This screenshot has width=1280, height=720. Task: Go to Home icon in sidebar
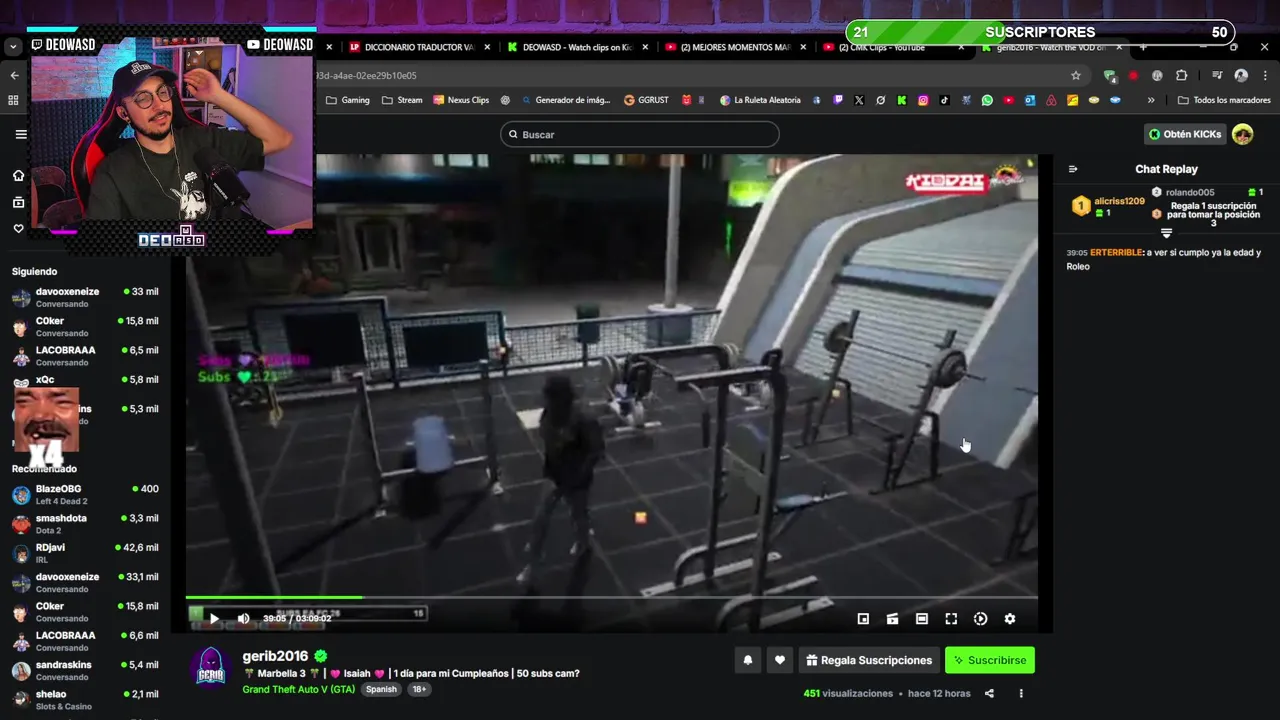(18, 176)
